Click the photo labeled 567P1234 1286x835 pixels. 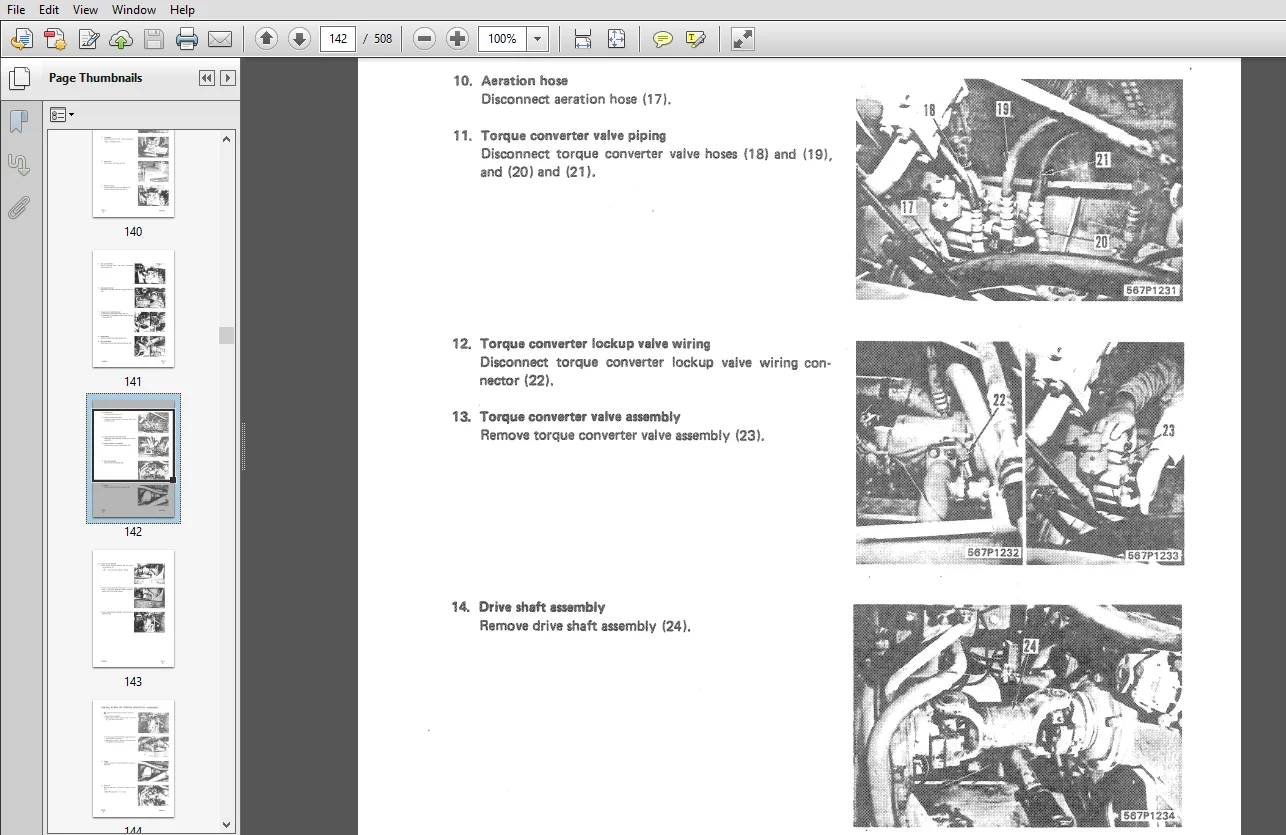click(1017, 716)
